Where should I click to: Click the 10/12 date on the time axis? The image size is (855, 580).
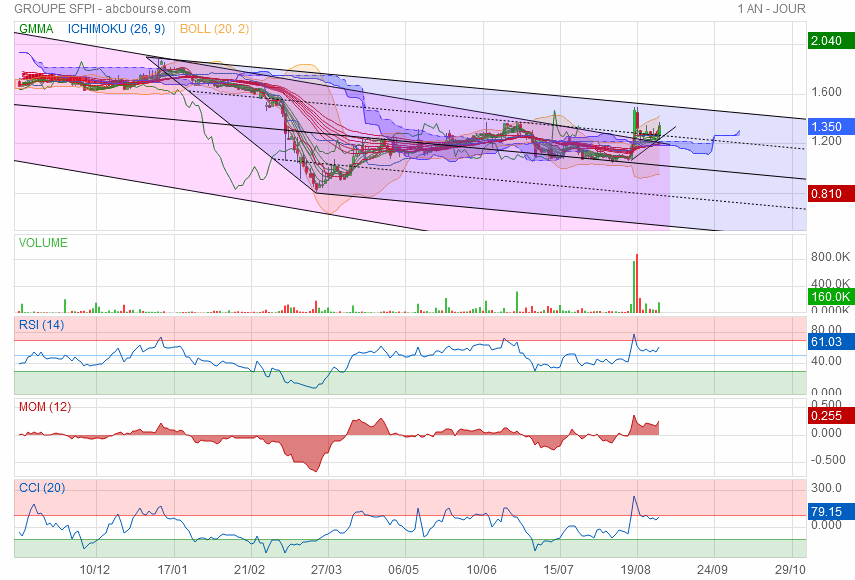point(95,570)
